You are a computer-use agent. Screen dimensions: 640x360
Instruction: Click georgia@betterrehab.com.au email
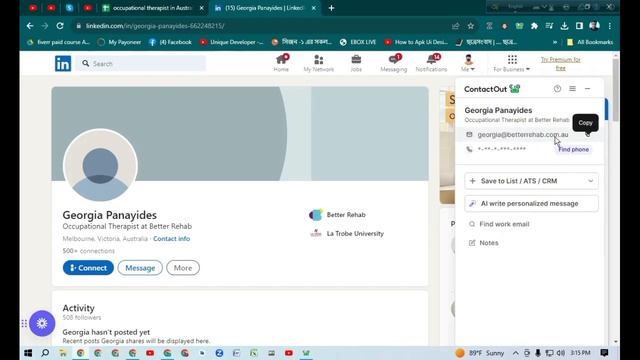522,135
